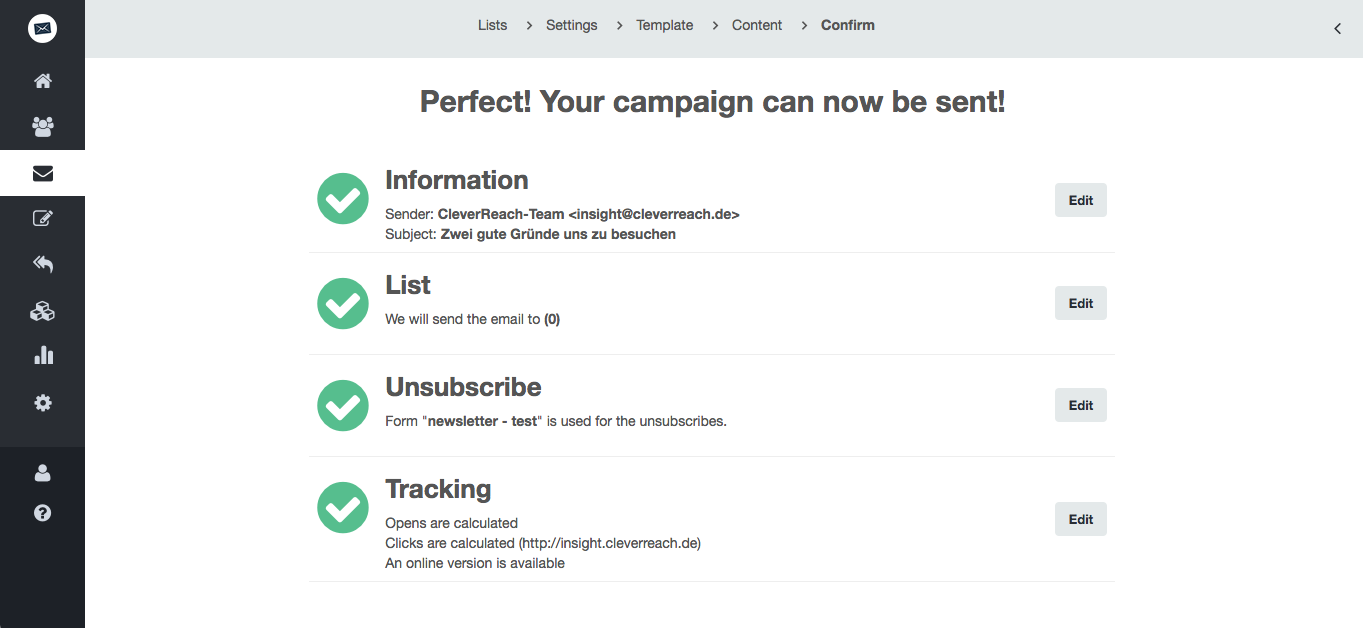Go to the Content step in breadcrumb
This screenshot has height=628, width=1363.
coord(757,25)
